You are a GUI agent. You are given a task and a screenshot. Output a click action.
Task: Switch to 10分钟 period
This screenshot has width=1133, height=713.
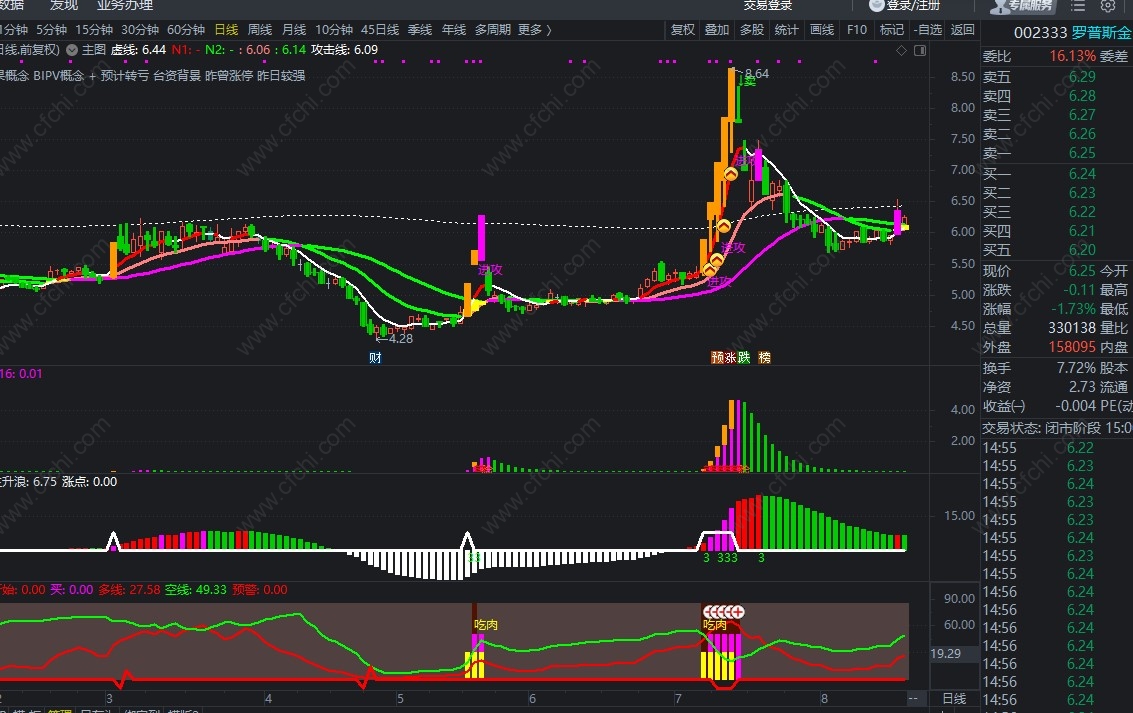334,30
